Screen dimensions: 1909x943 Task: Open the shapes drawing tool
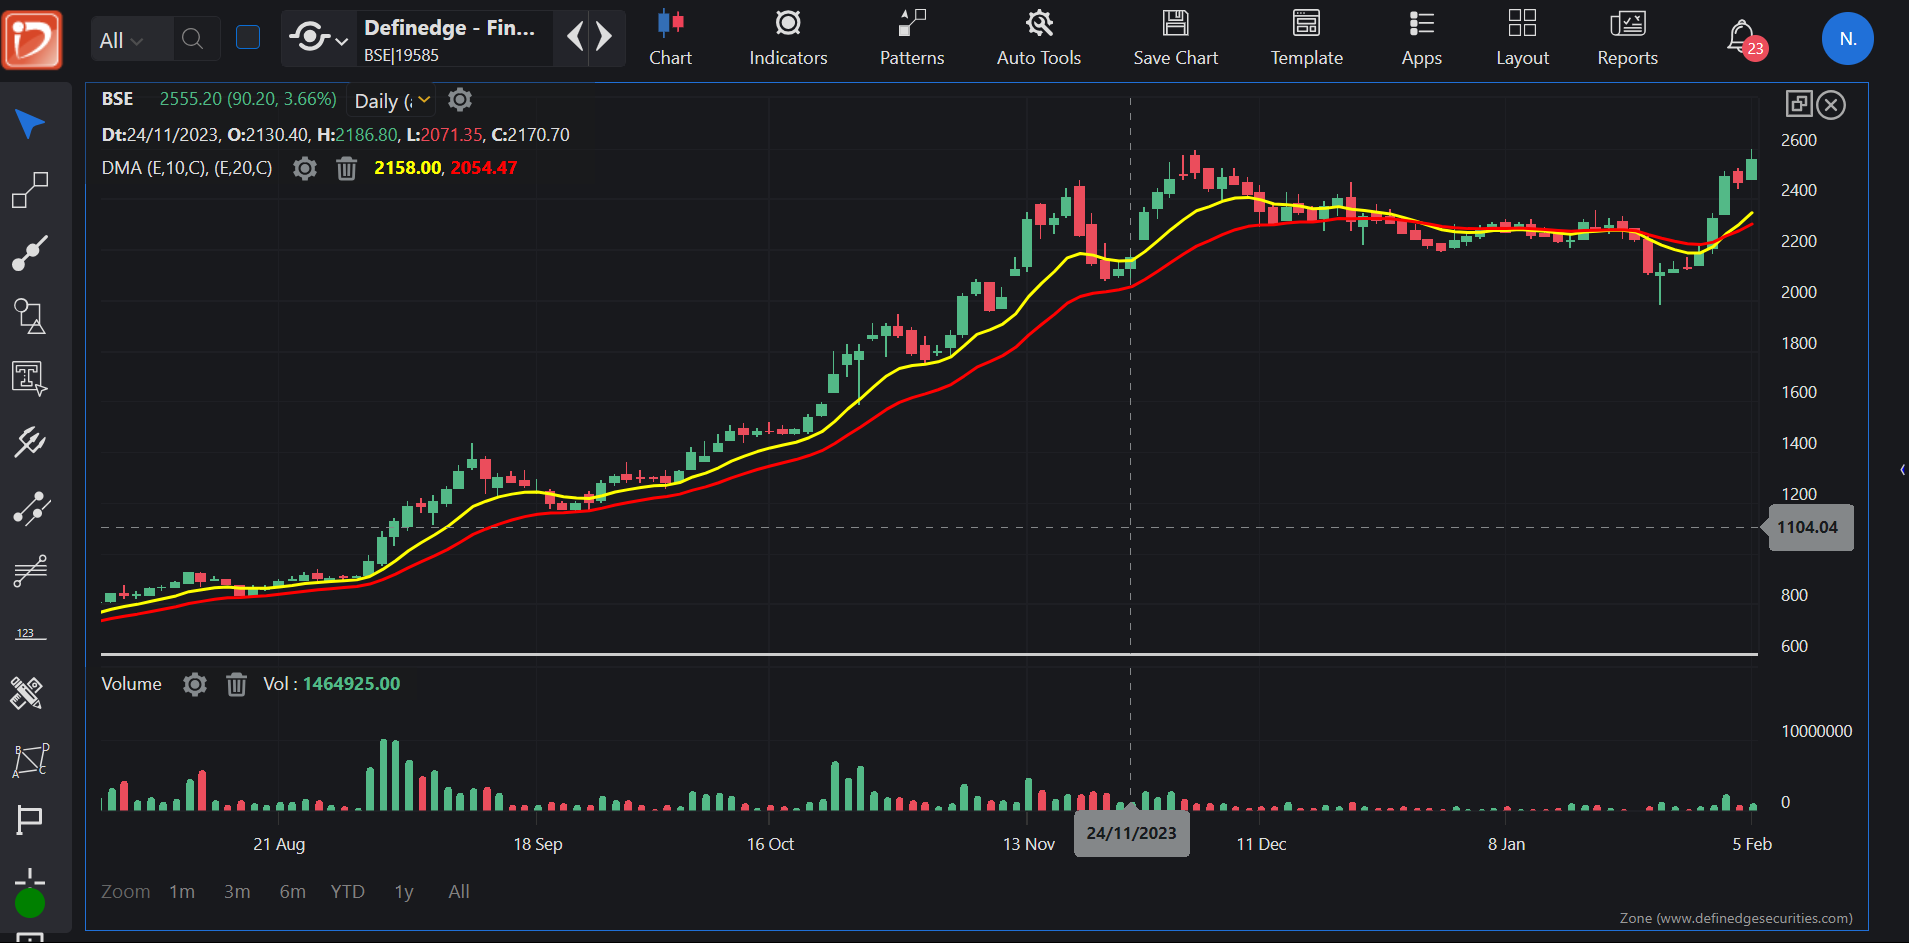[30, 316]
